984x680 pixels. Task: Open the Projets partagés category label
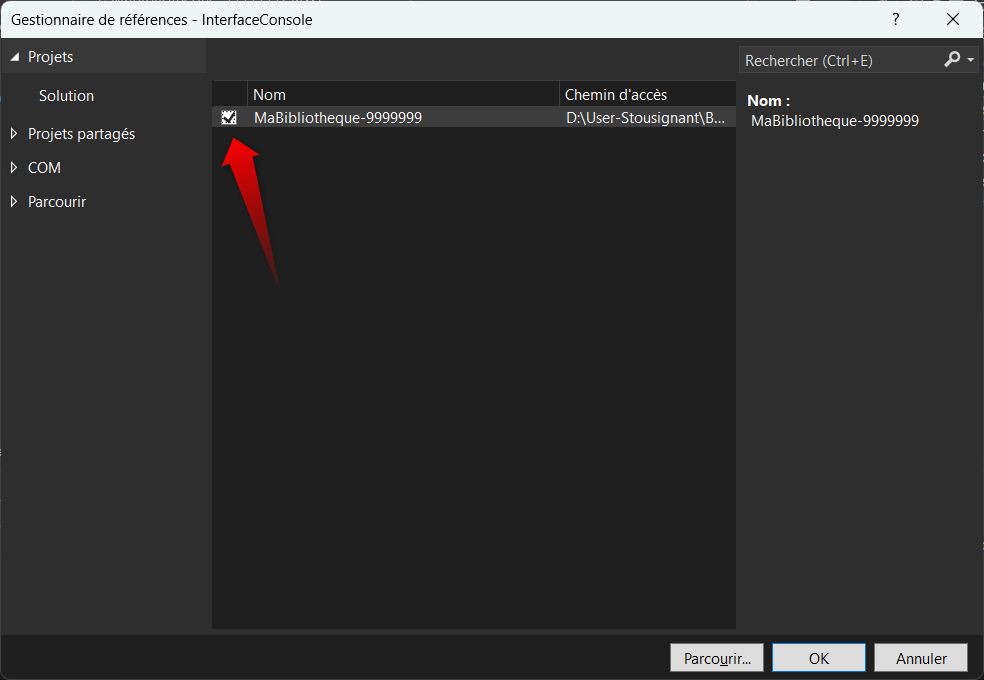81,134
